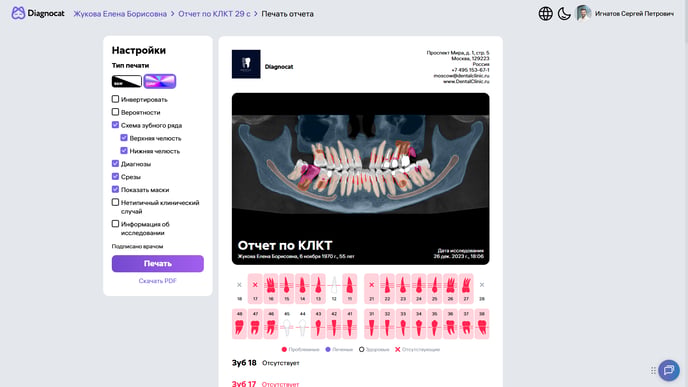688x387 pixels.
Task: Uncheck Верхняя челюсть option
Action: [x=124, y=138]
